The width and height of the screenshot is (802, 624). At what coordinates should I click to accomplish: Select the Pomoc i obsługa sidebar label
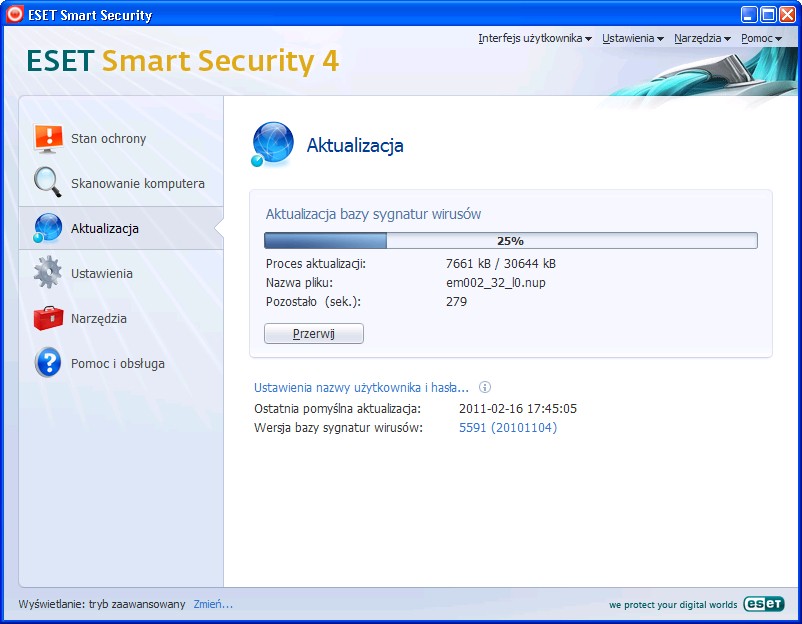[118, 364]
